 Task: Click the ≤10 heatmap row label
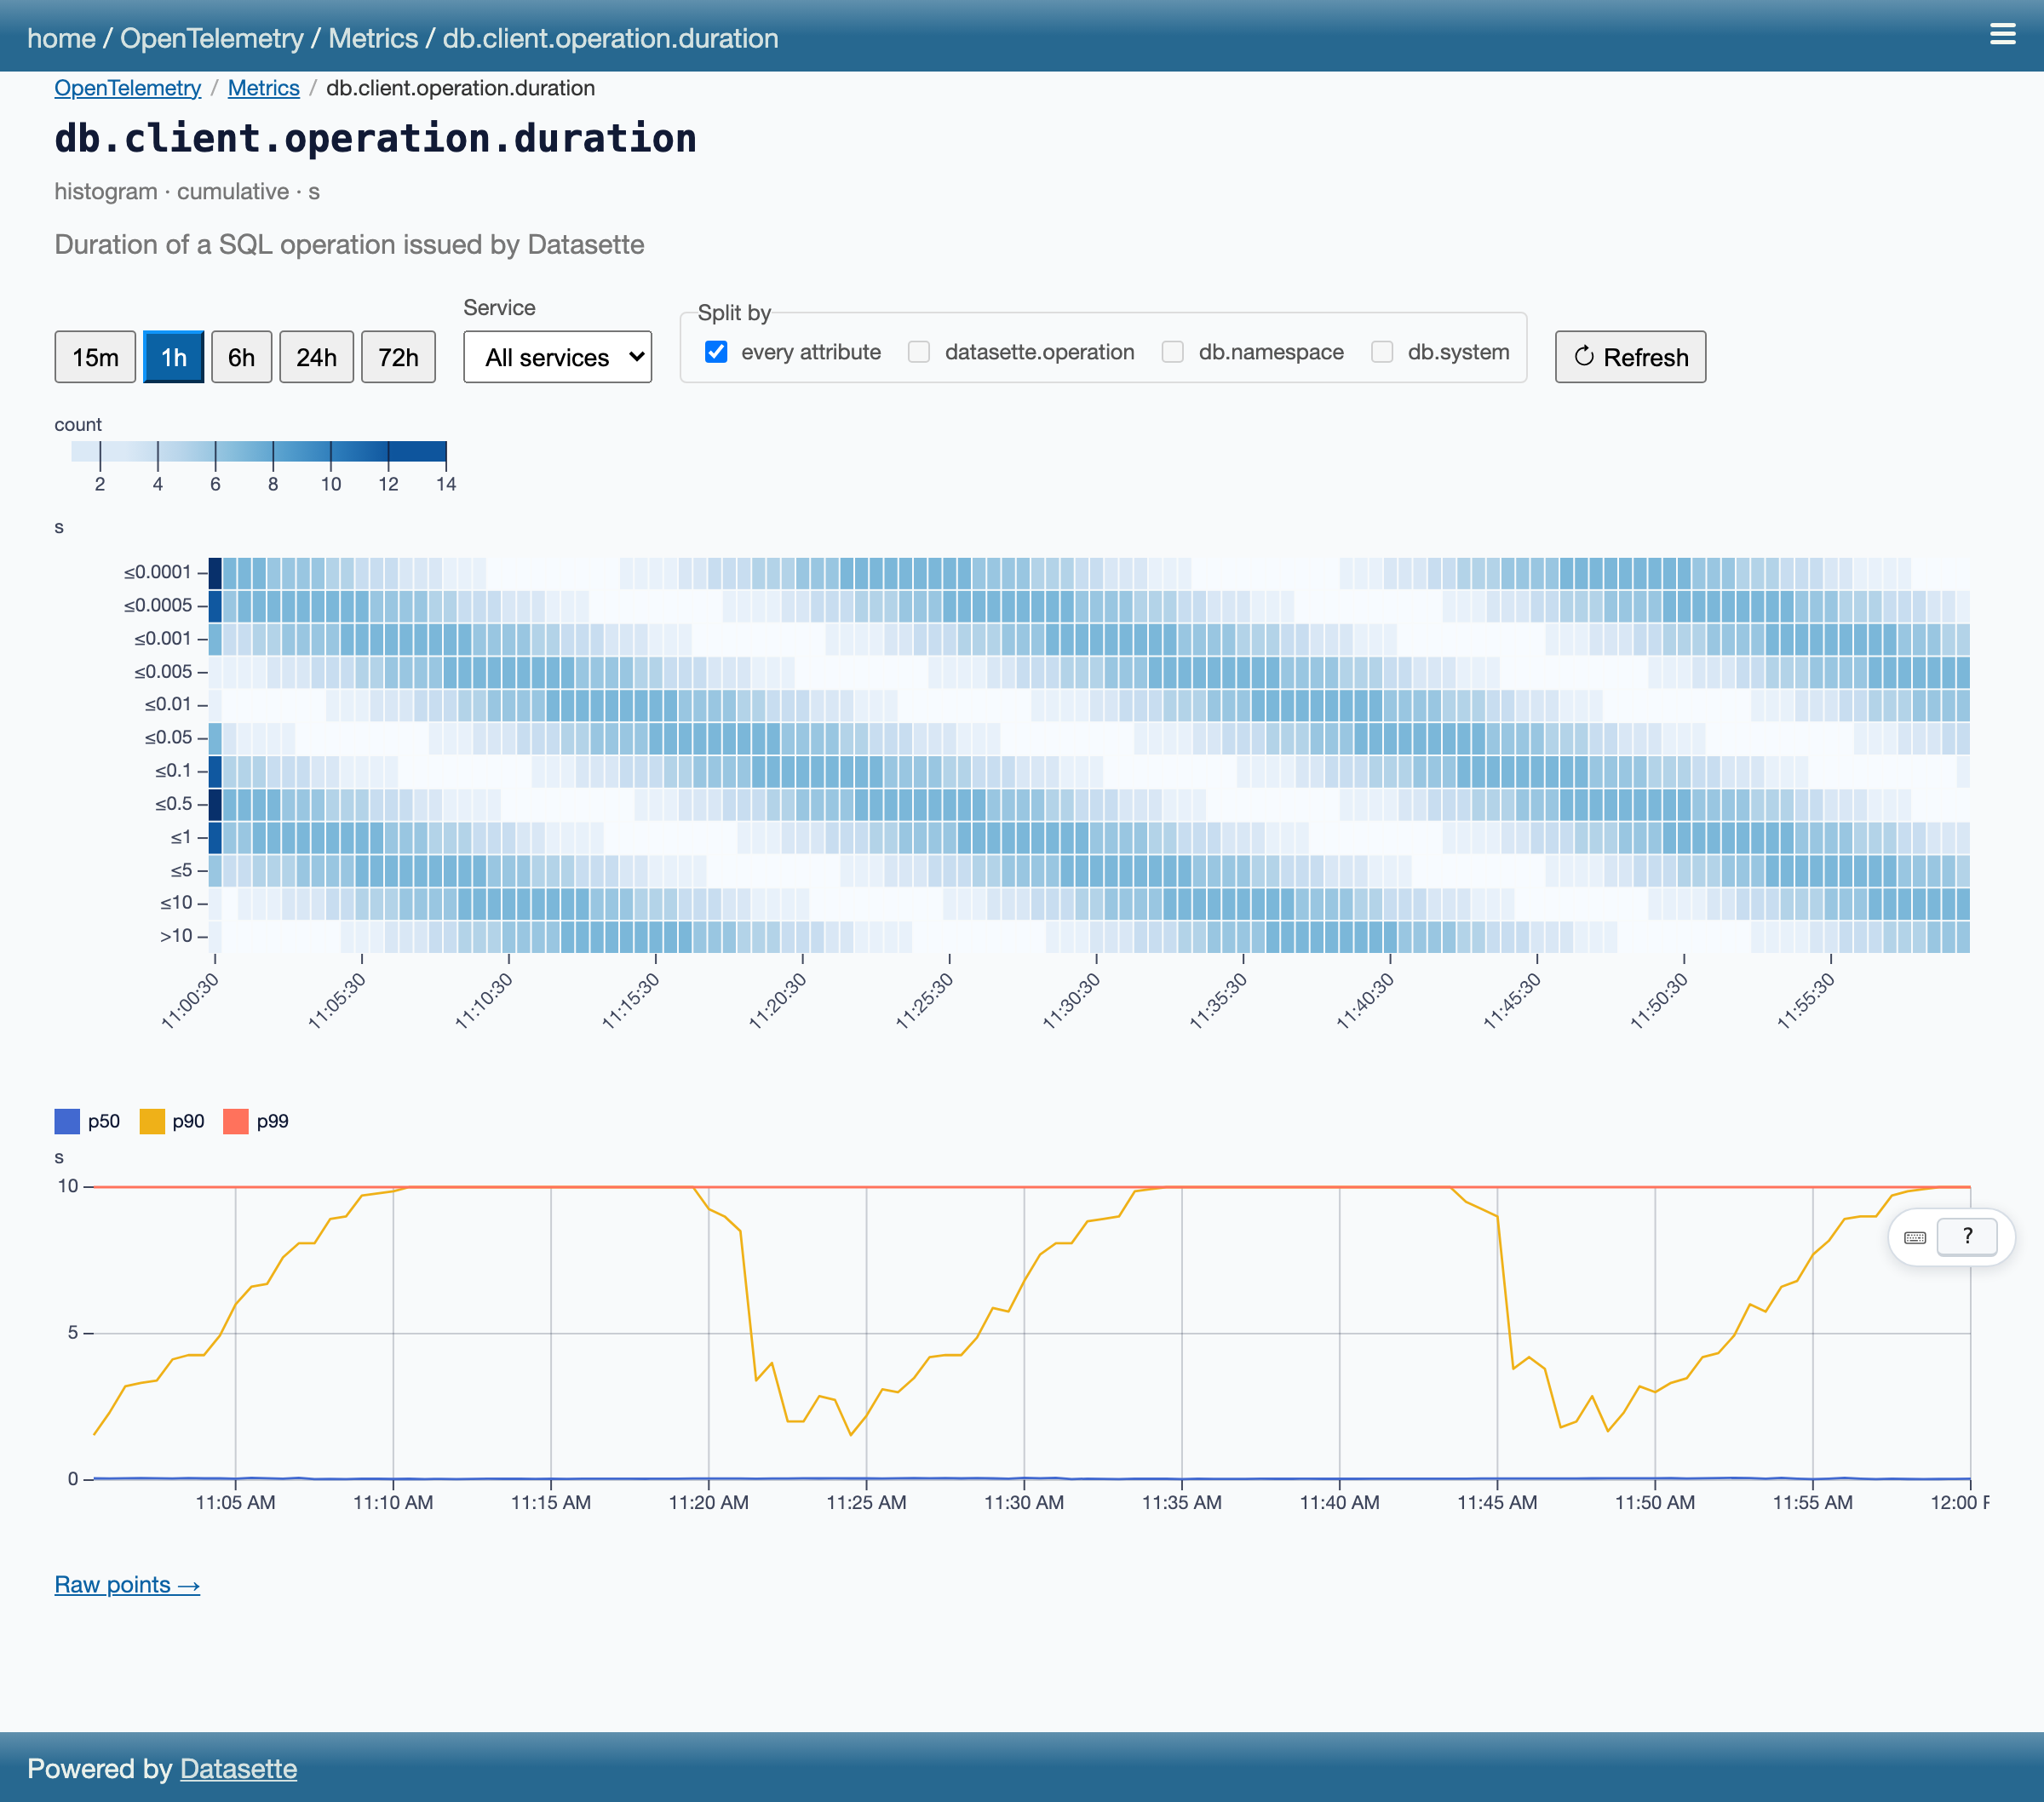(x=176, y=903)
